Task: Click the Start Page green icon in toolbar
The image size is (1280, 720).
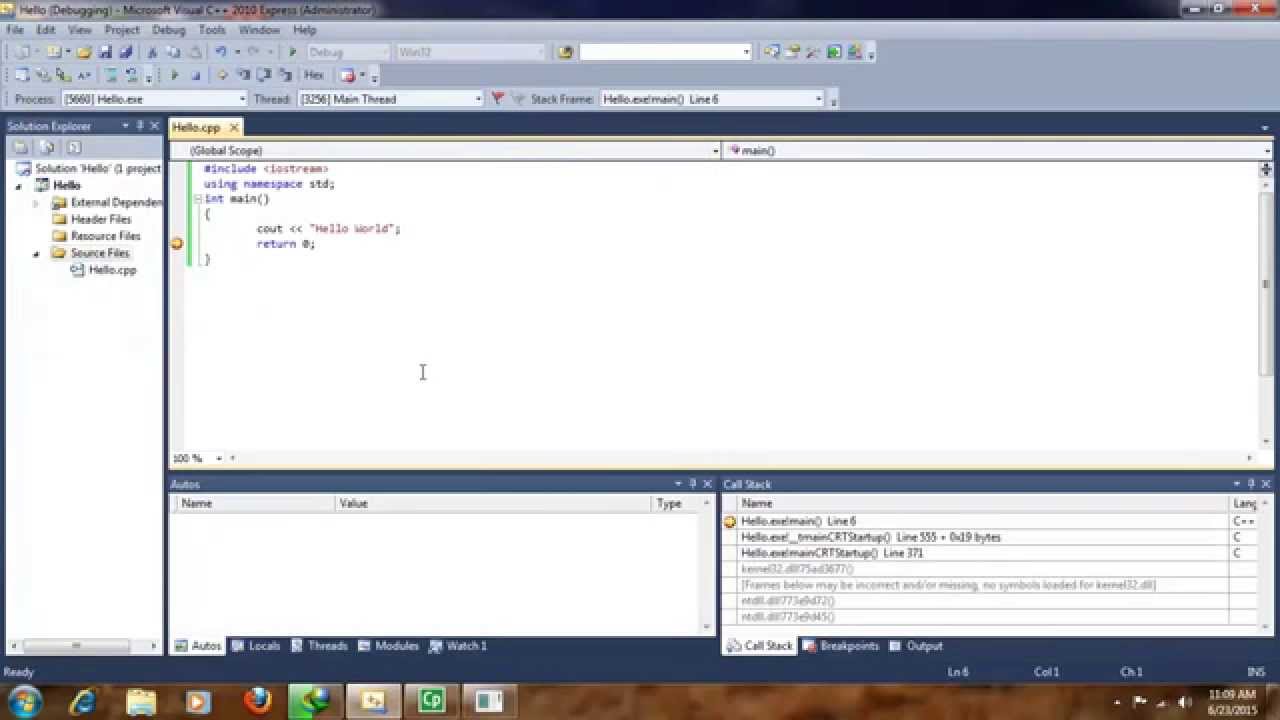Action: (834, 52)
